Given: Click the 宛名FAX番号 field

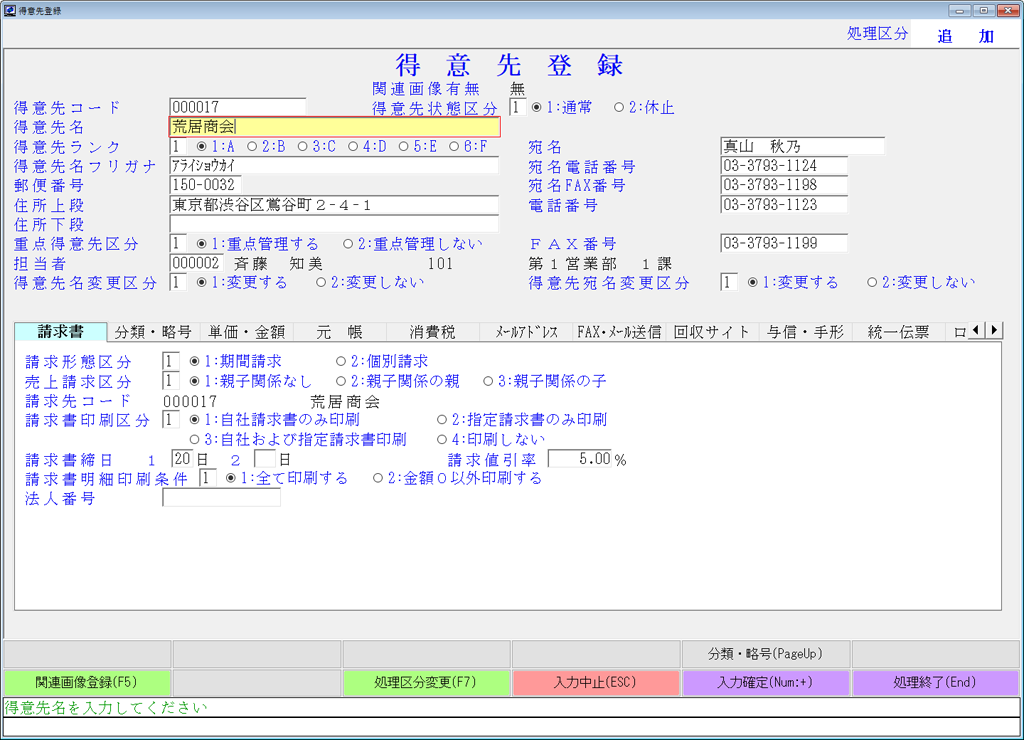Looking at the screenshot, I should [x=784, y=185].
